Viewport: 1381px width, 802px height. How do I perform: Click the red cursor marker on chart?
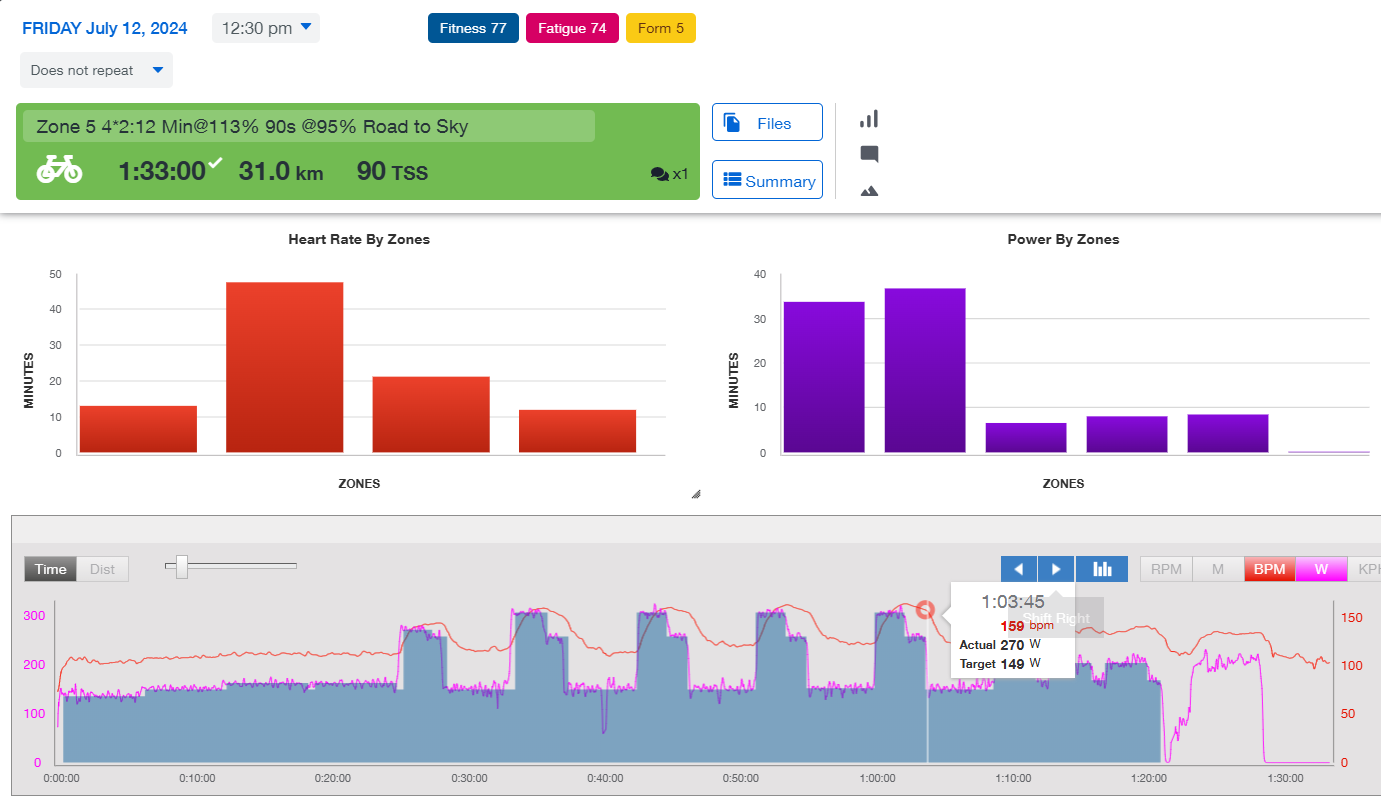click(925, 609)
